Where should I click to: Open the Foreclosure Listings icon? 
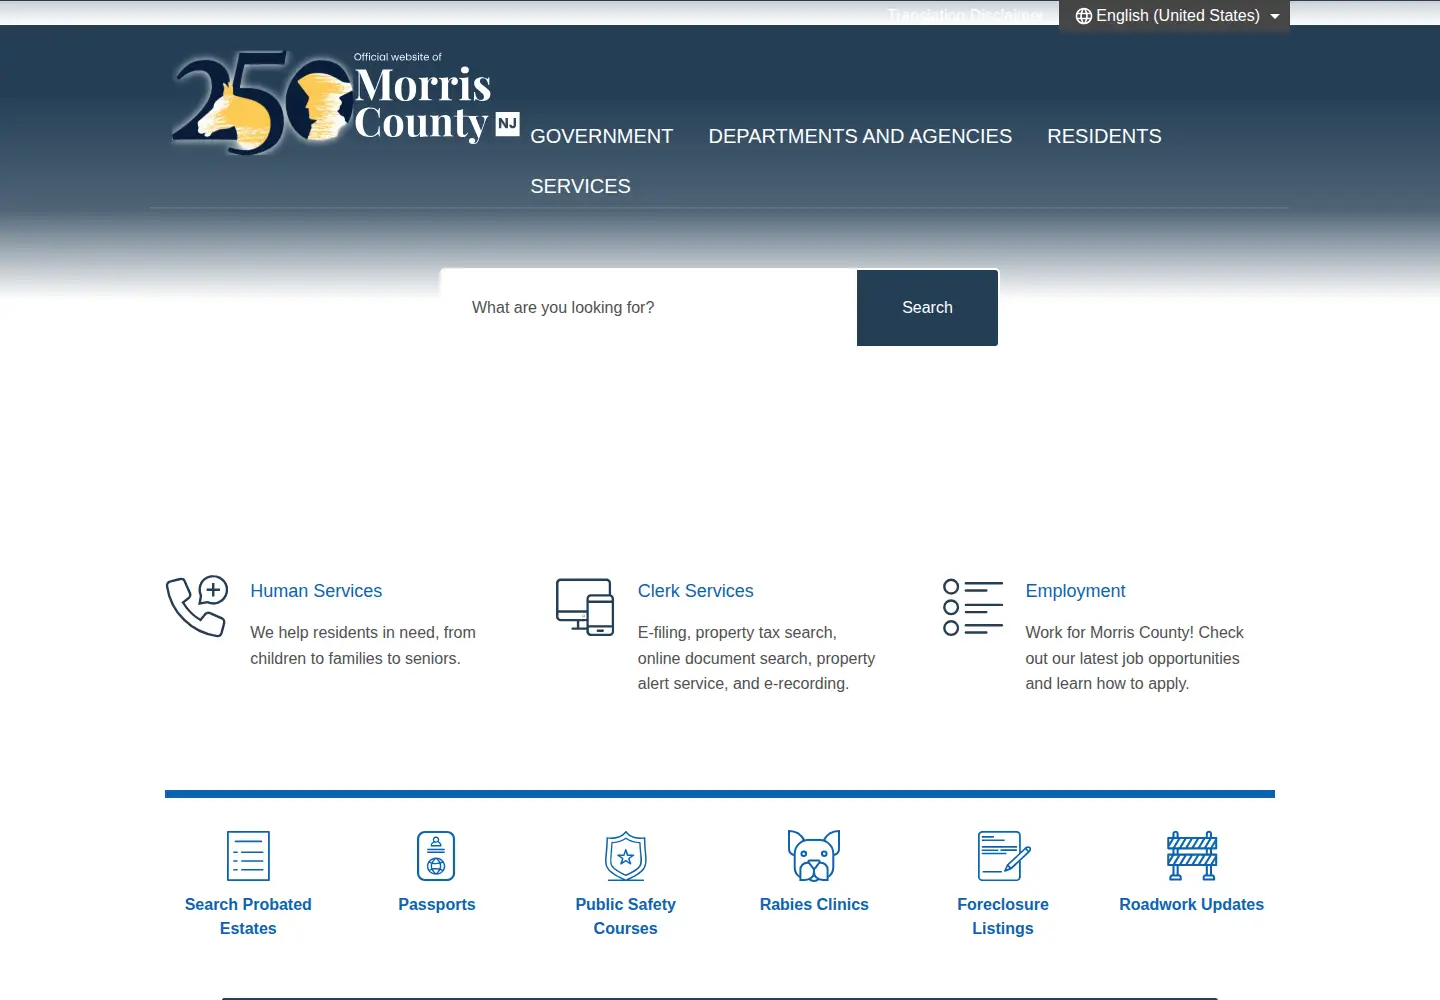pyautogui.click(x=1003, y=856)
